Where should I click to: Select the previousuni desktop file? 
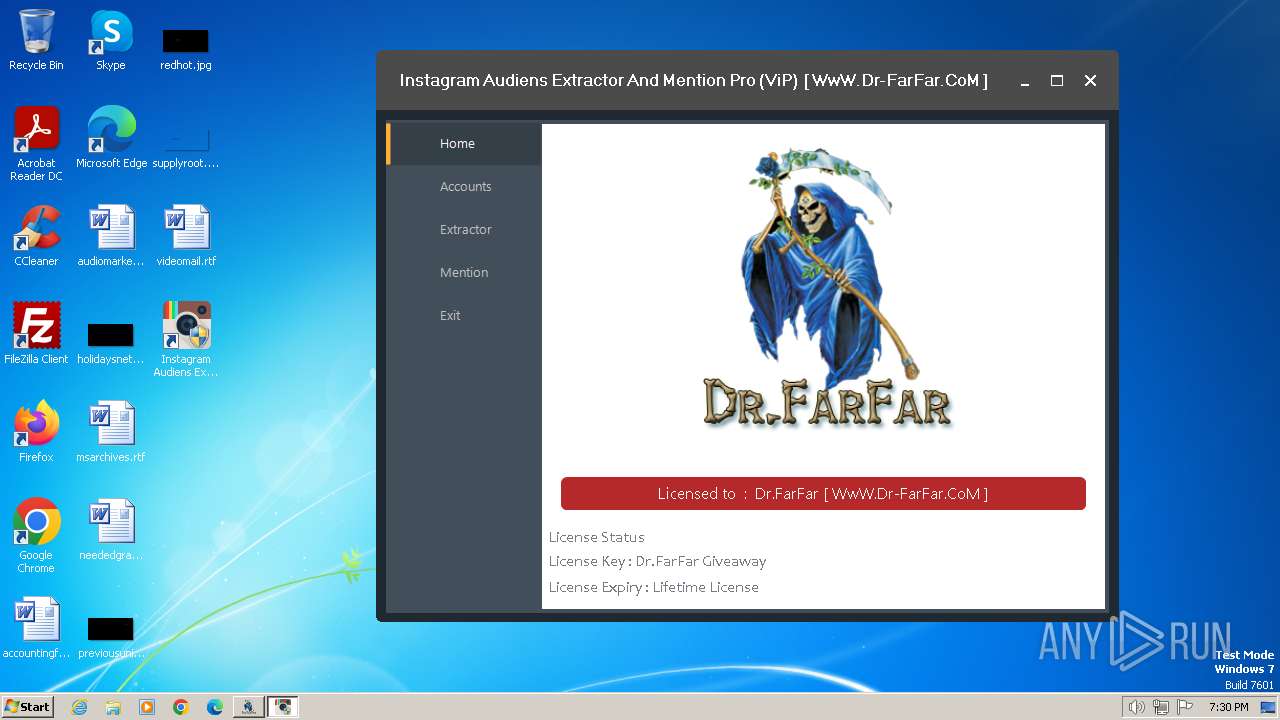[x=111, y=636]
